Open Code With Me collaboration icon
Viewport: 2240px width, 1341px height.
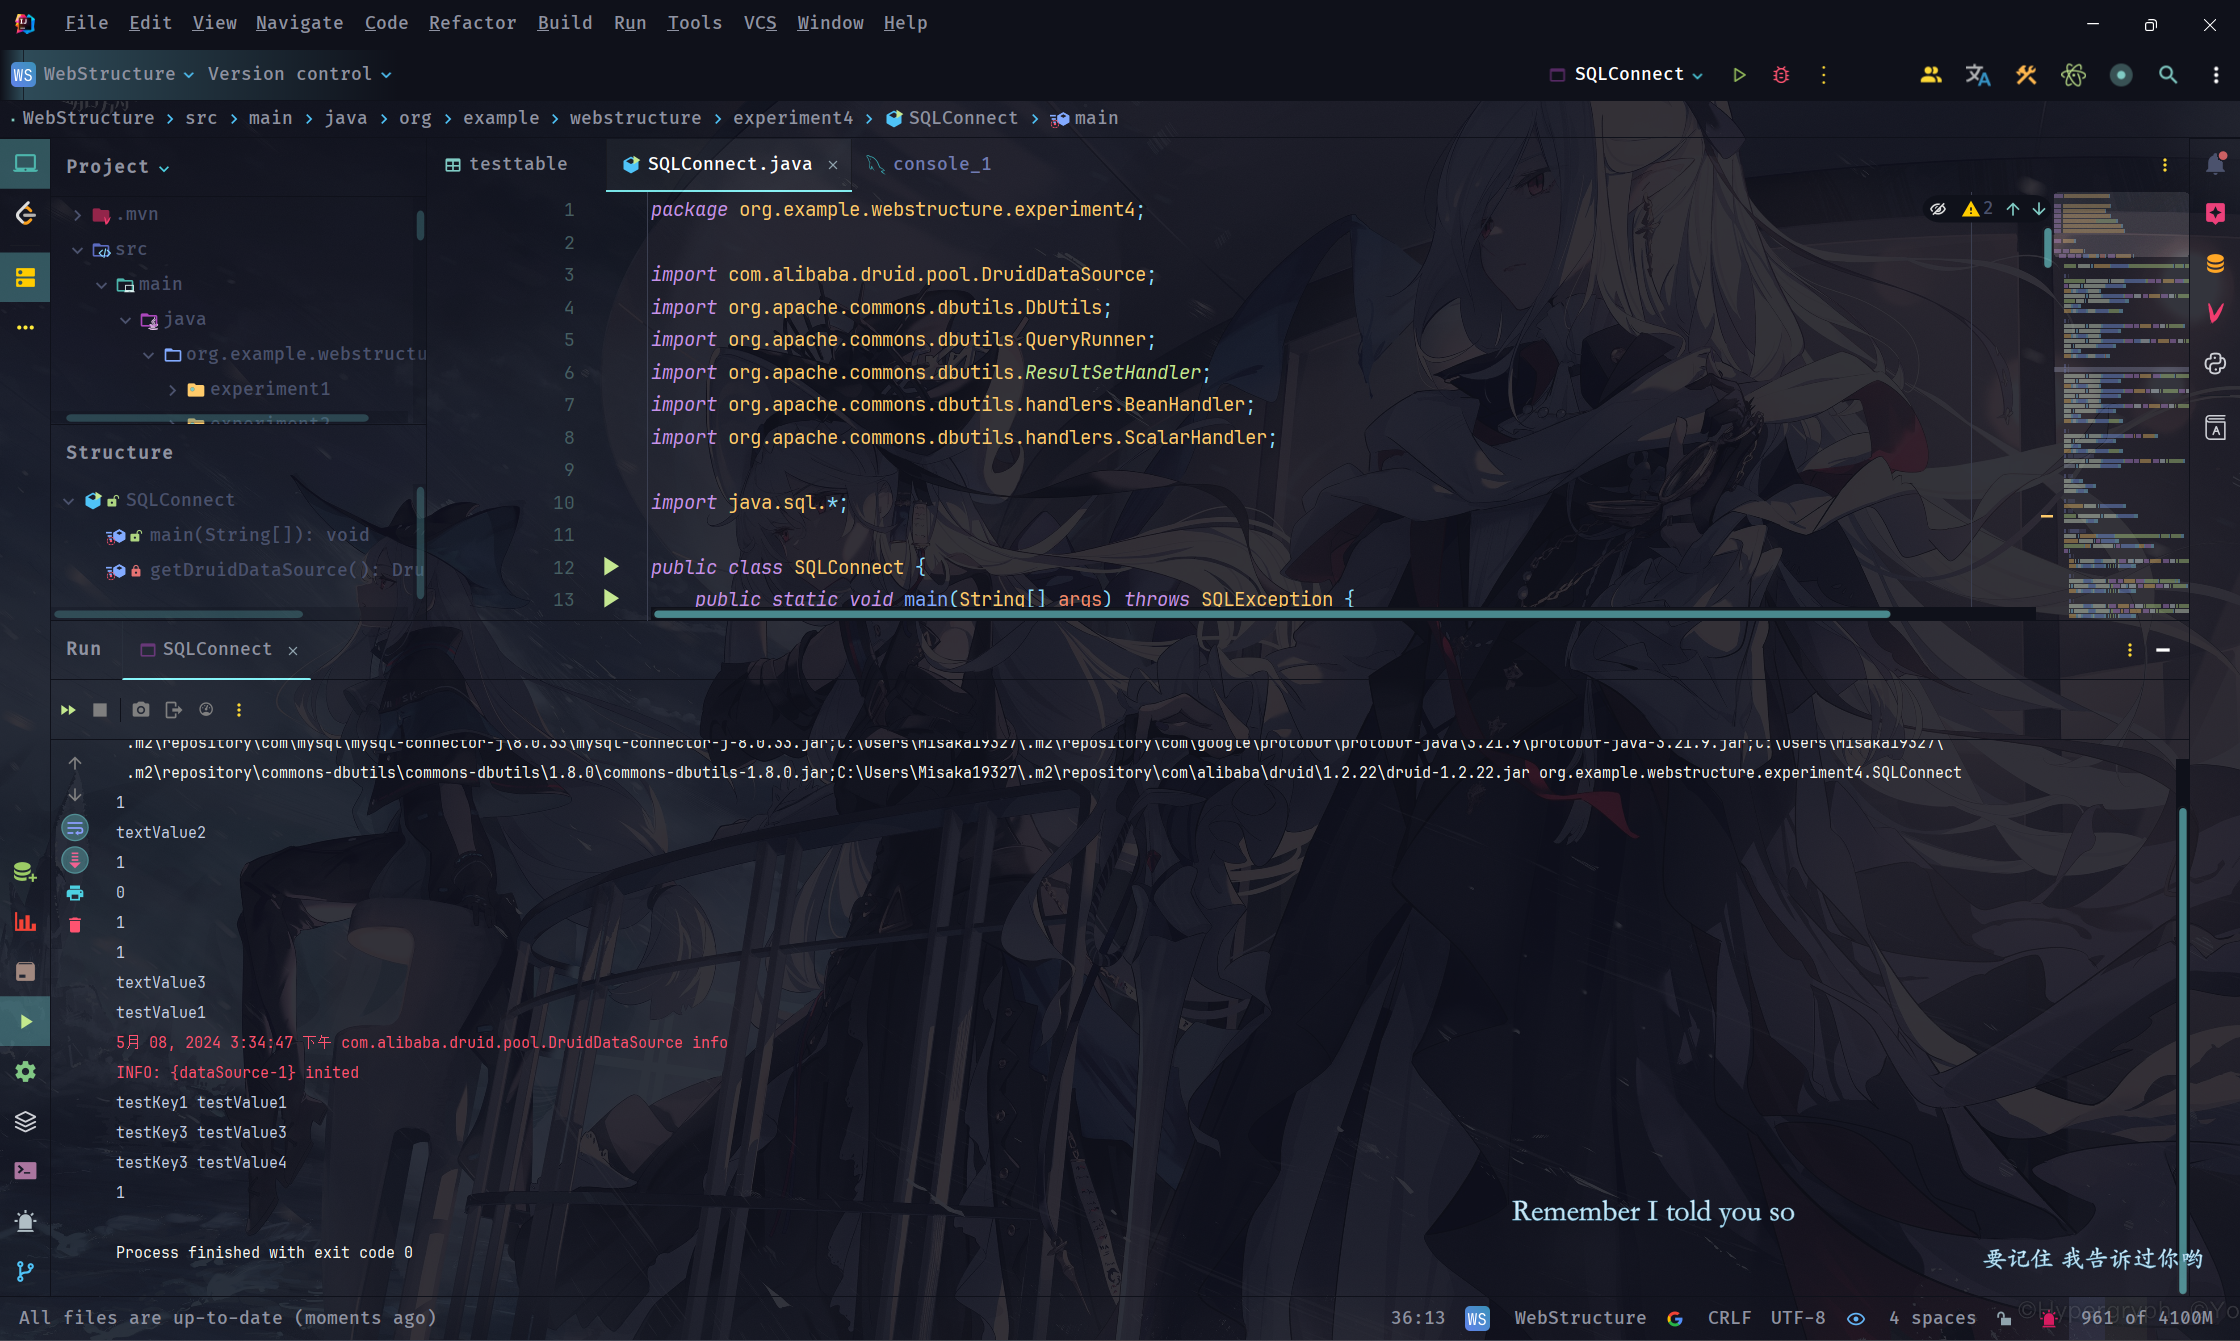click(1931, 75)
